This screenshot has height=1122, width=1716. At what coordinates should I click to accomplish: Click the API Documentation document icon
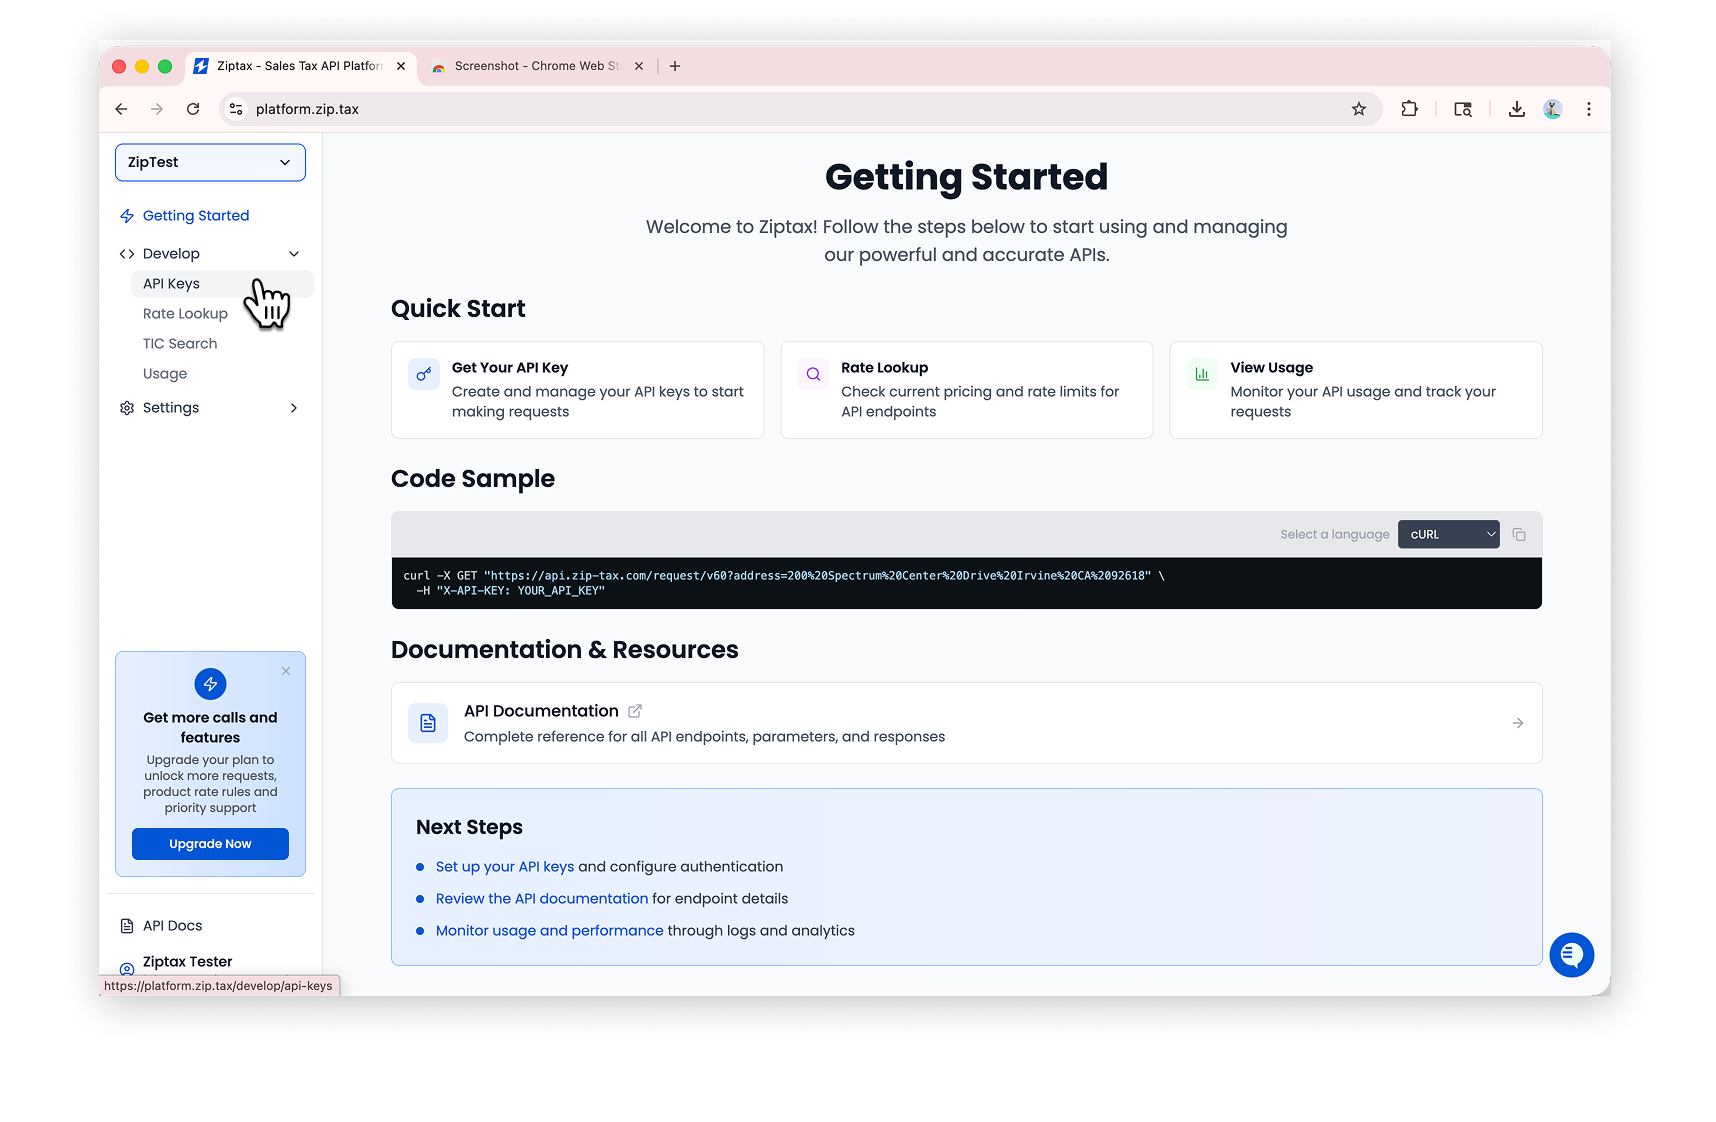pyautogui.click(x=428, y=722)
